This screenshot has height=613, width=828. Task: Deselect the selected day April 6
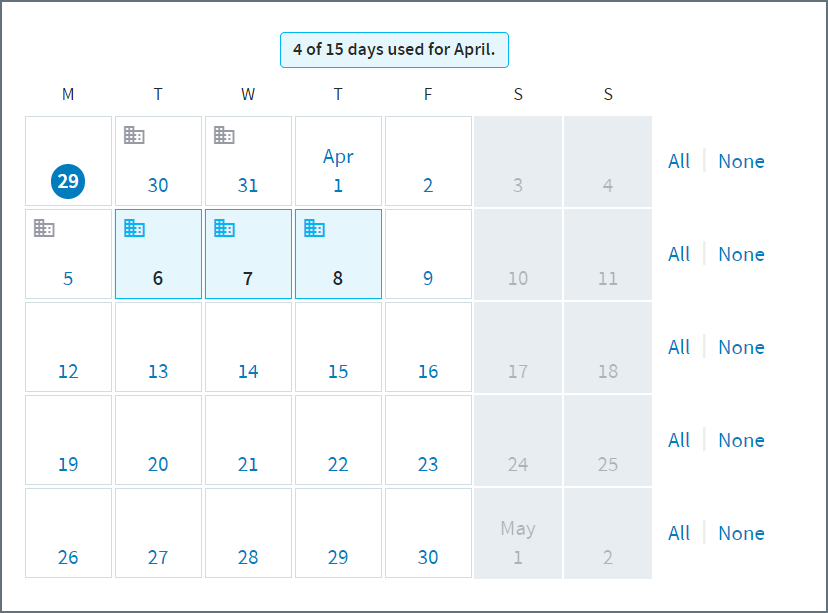(158, 254)
